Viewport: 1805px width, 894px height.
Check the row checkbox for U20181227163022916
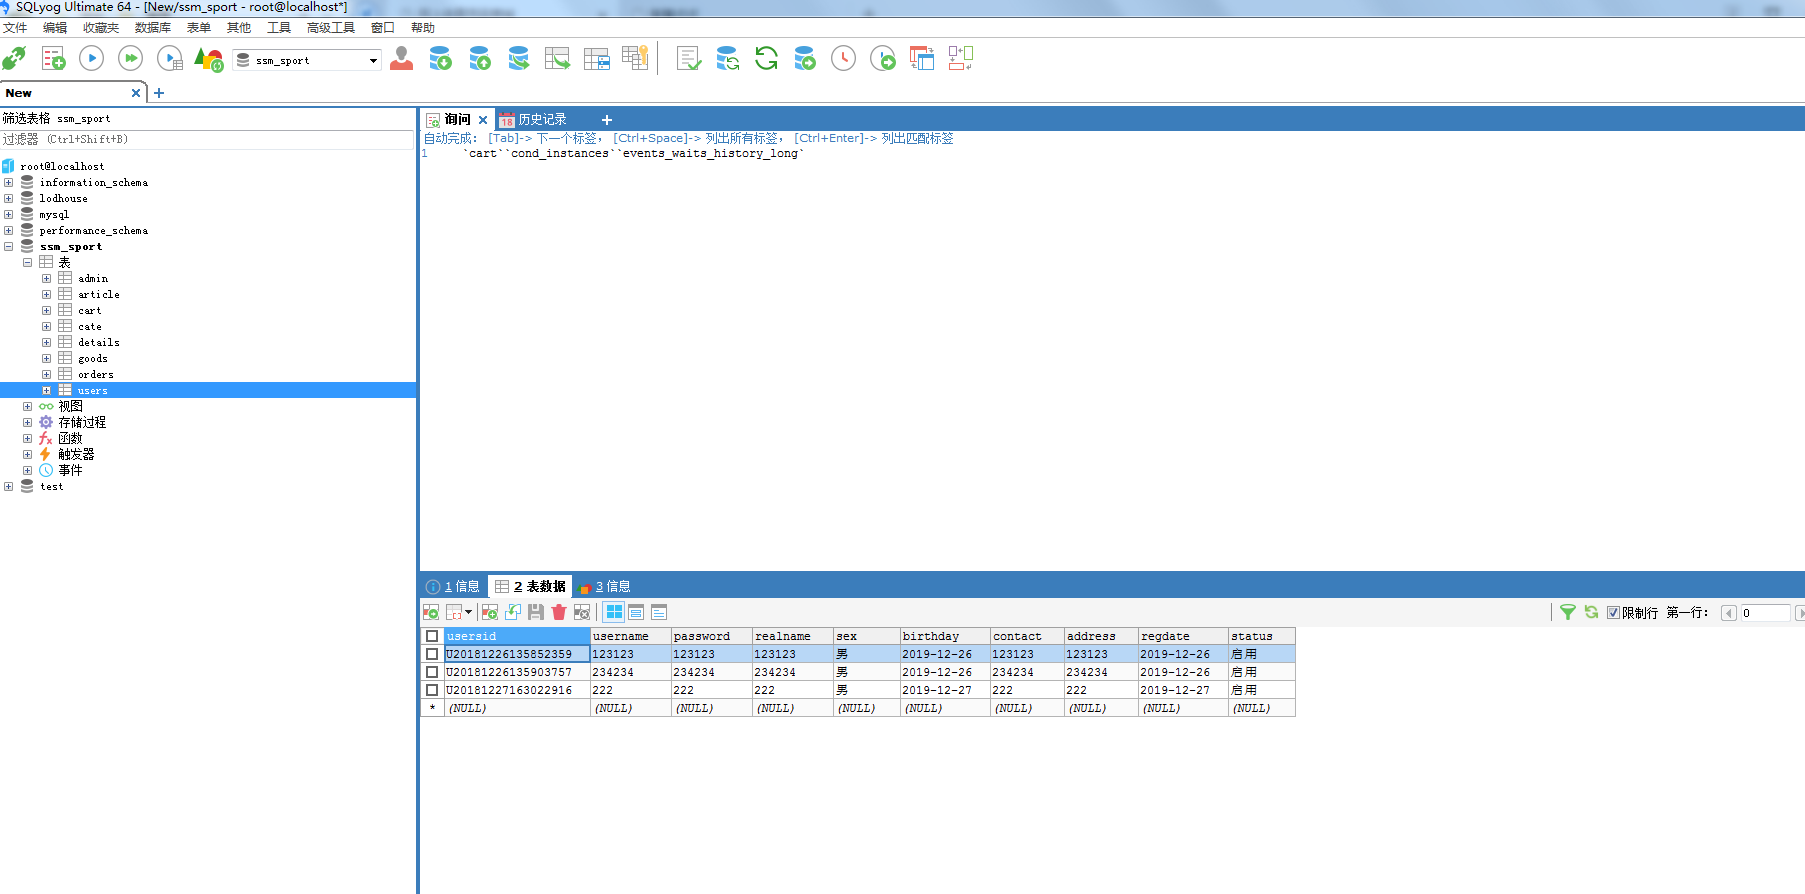[x=432, y=690]
